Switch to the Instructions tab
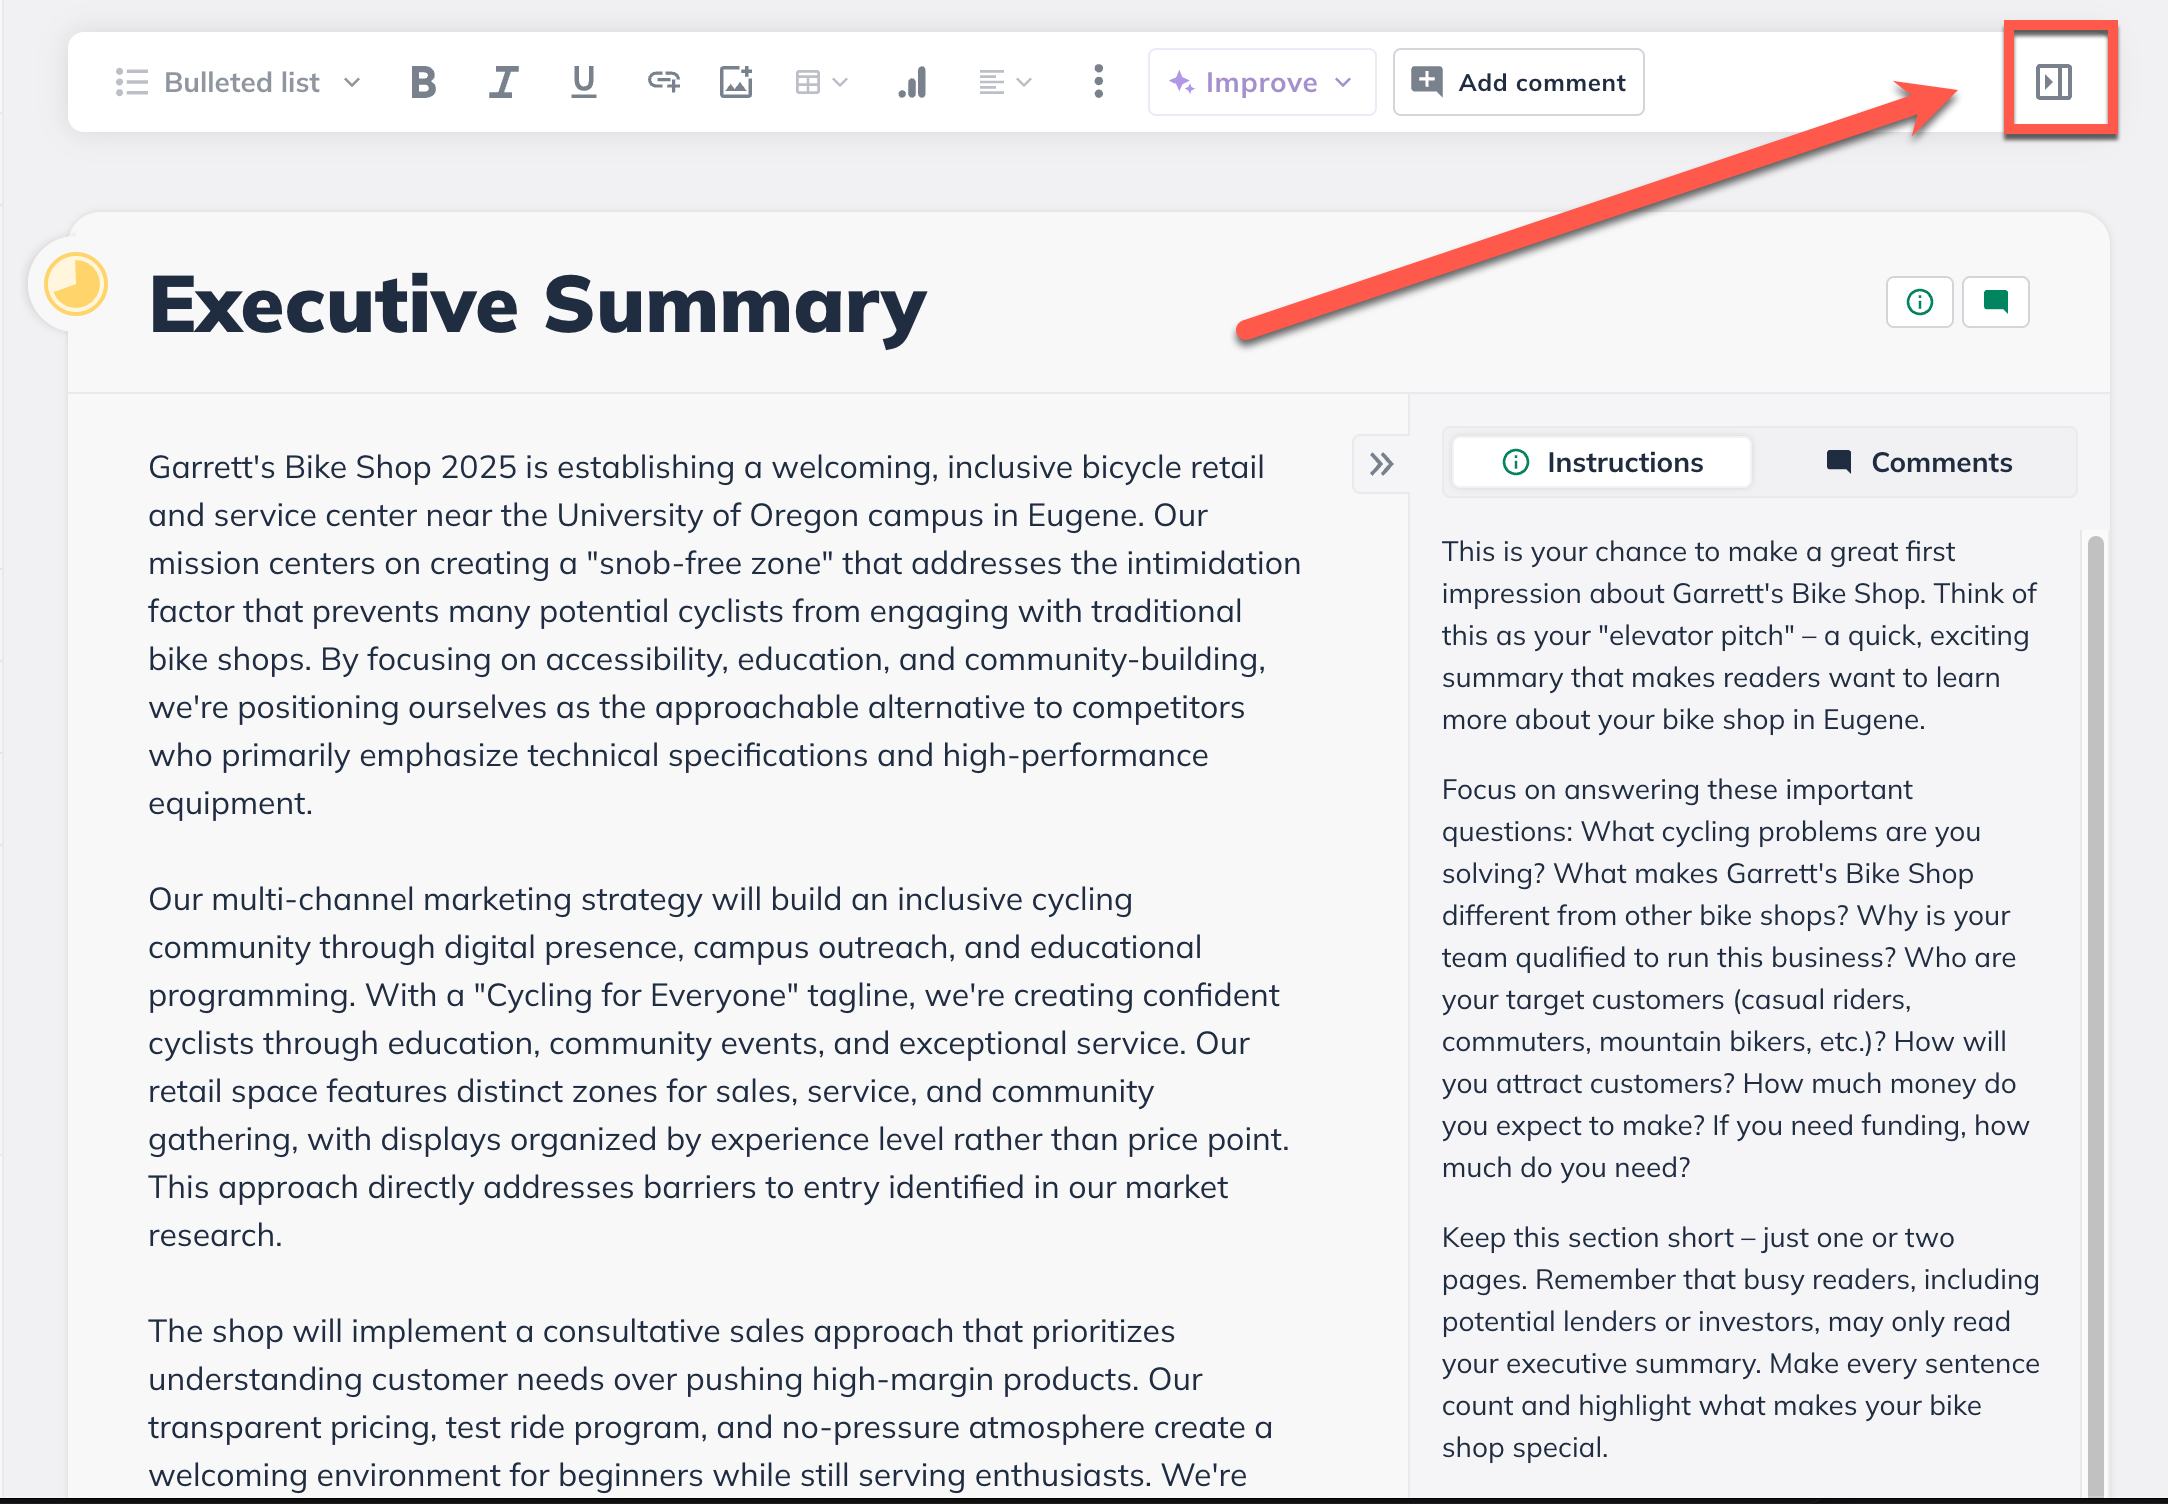 coord(1602,462)
